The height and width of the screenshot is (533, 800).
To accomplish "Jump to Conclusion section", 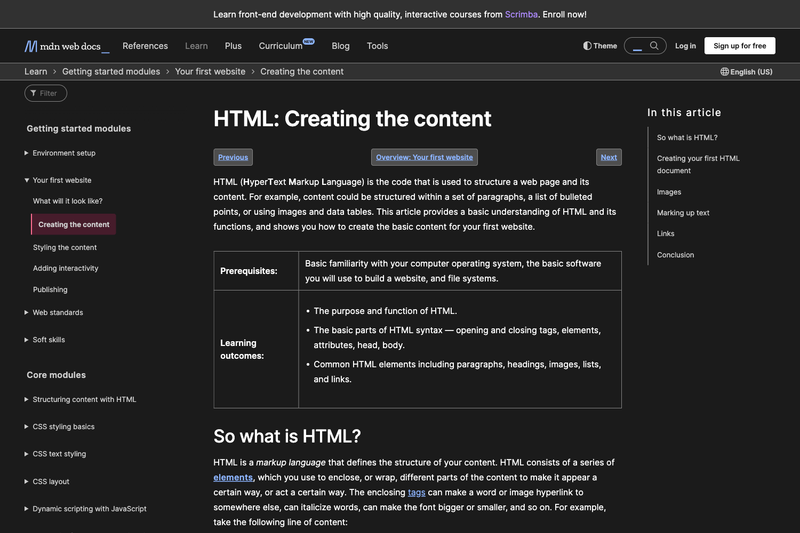I will (x=675, y=255).
